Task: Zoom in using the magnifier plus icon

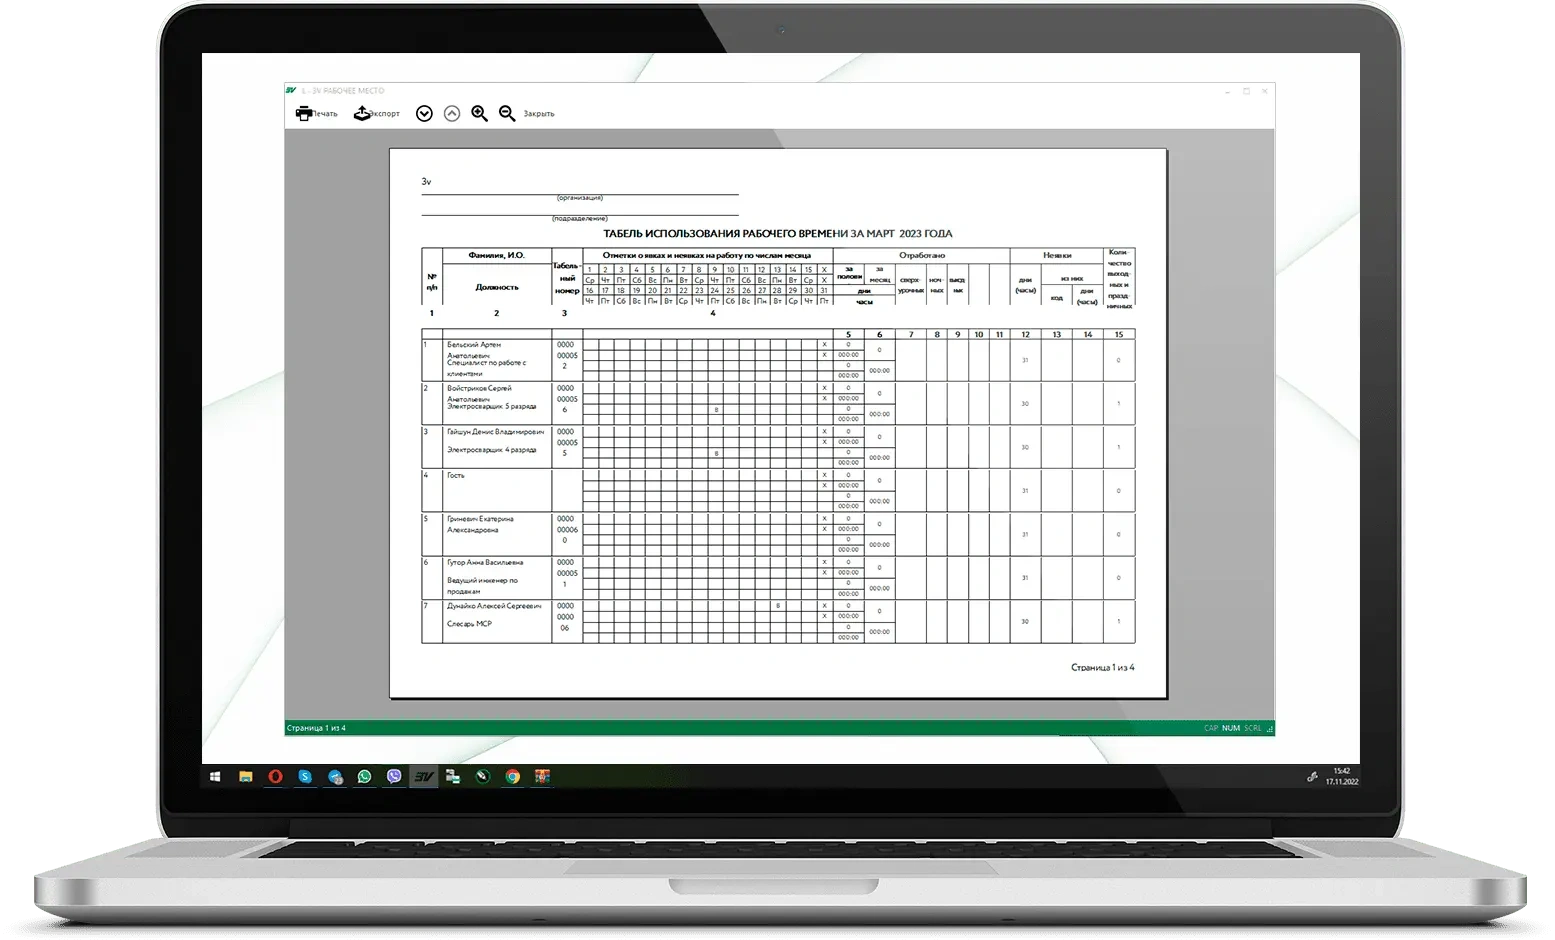Action: pyautogui.click(x=480, y=114)
